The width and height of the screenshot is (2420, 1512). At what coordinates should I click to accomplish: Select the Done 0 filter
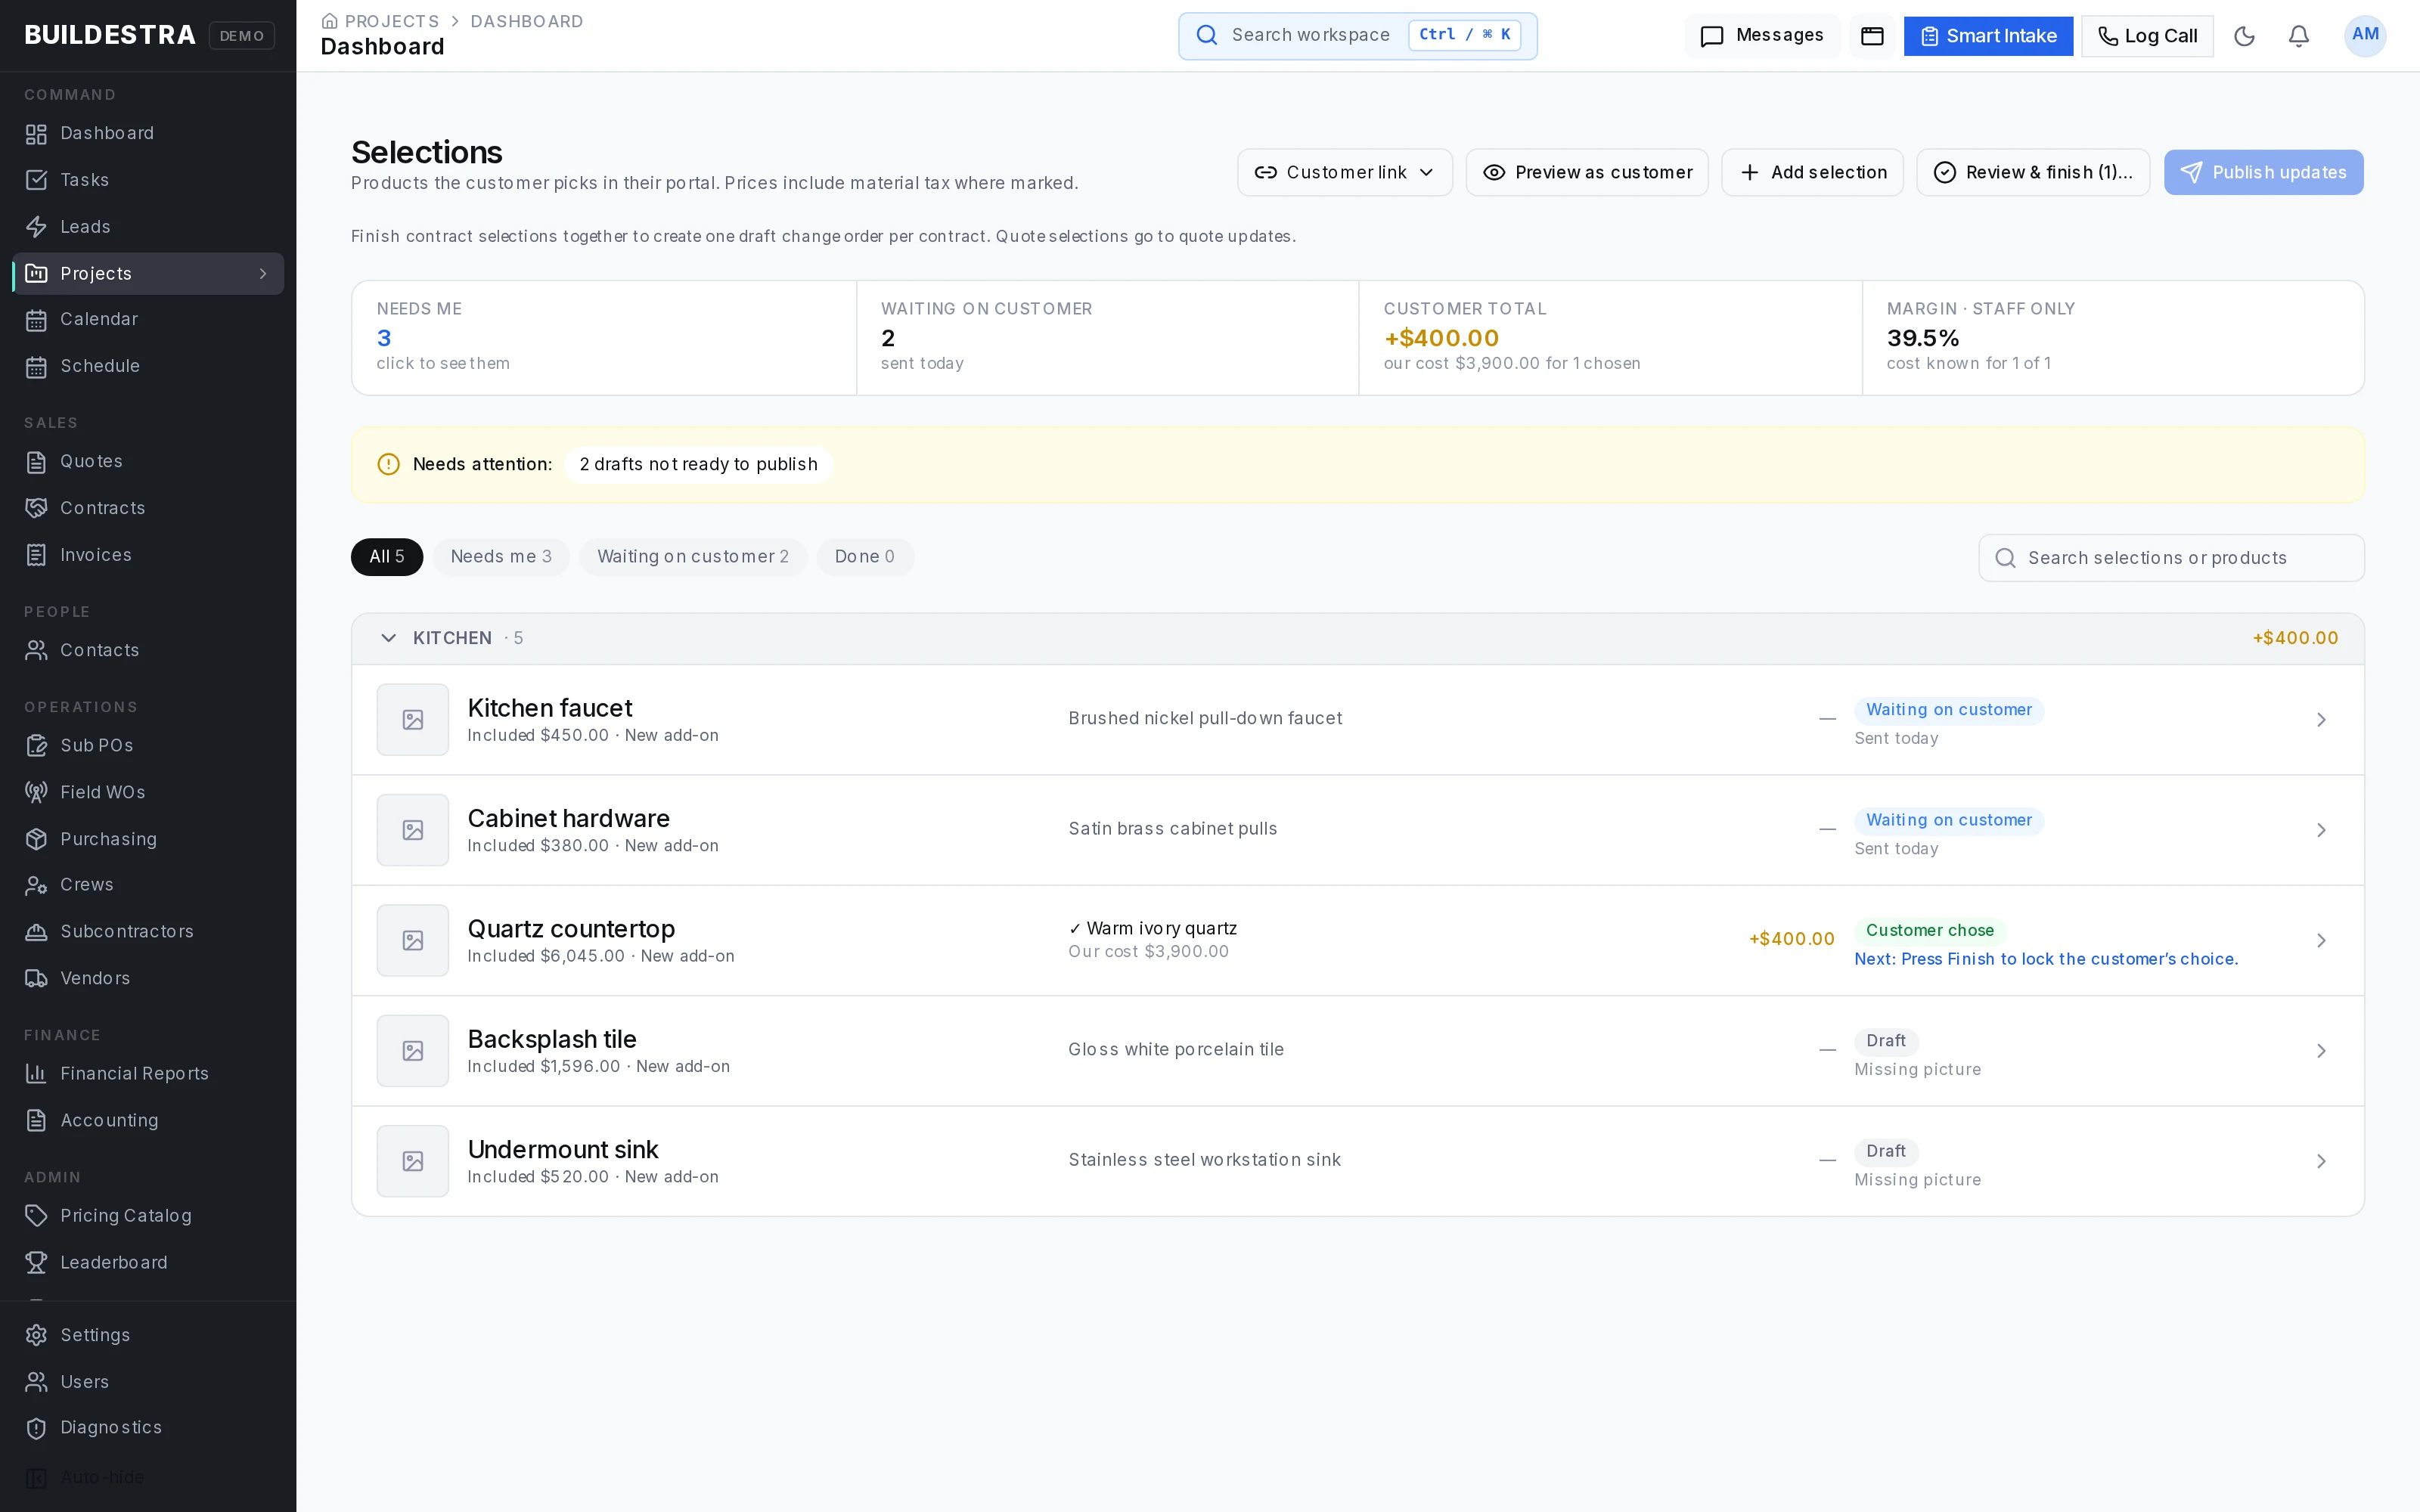click(x=864, y=557)
